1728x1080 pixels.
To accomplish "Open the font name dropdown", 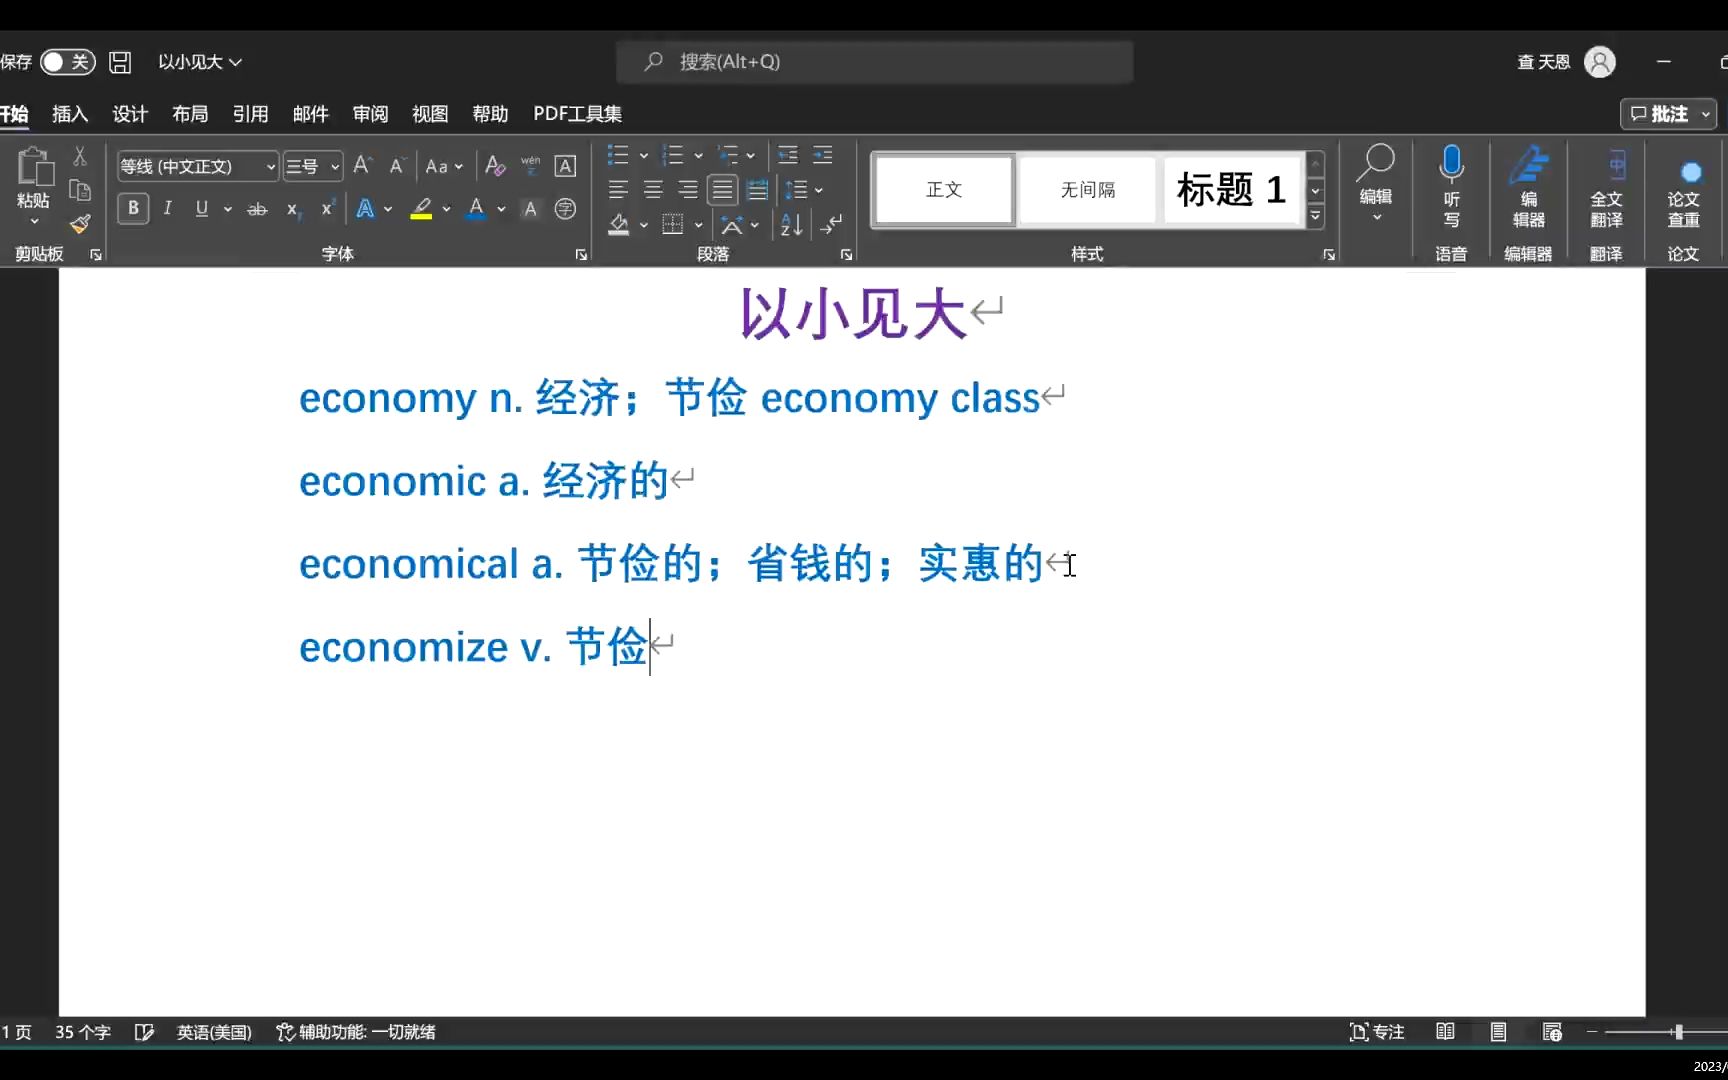I will tap(270, 166).
